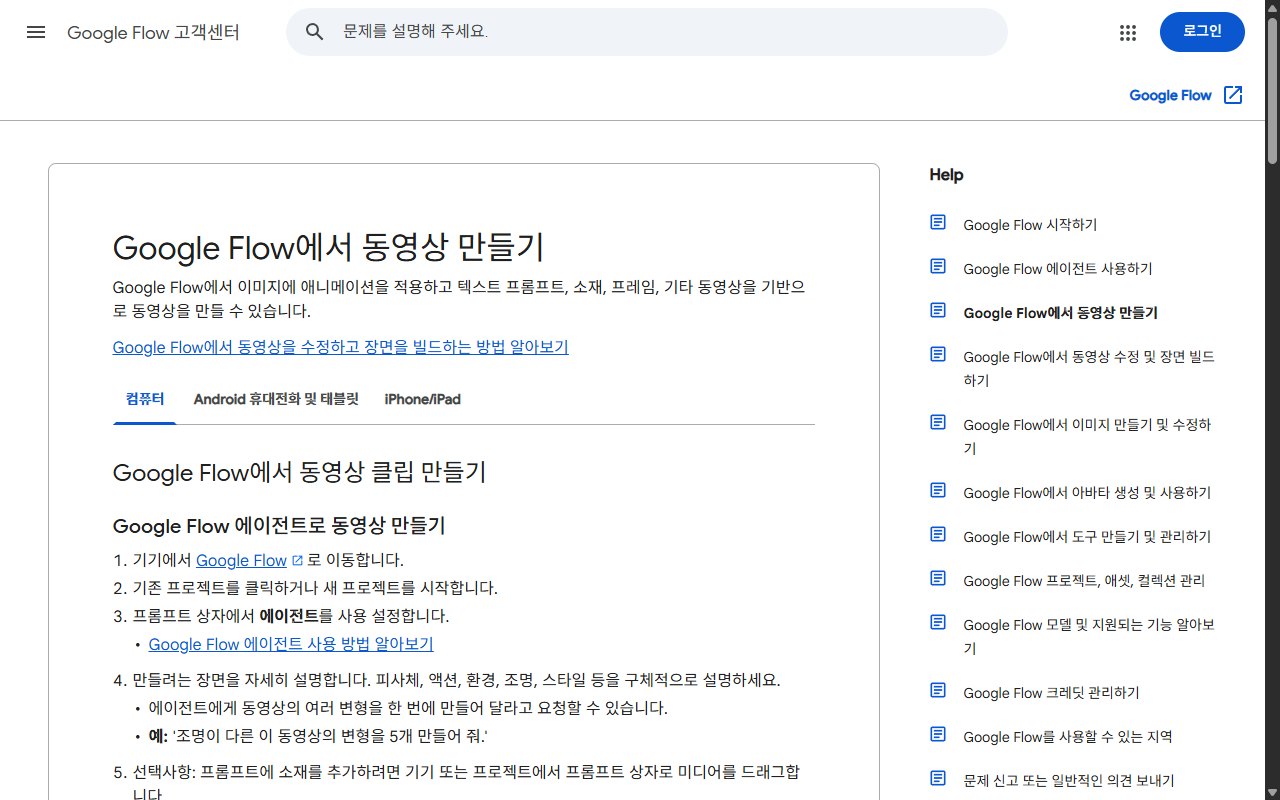Click the sidebar Help heading
The image size is (1280, 800).
946,175
